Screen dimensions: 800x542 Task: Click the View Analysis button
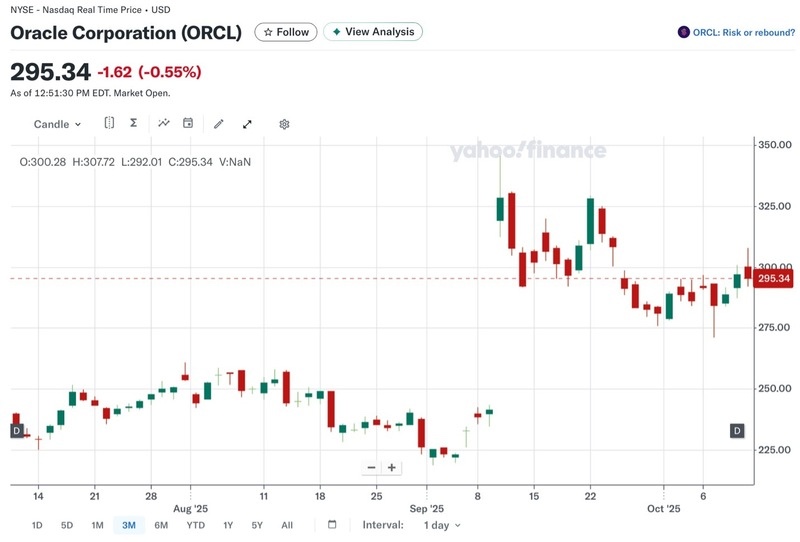373,32
